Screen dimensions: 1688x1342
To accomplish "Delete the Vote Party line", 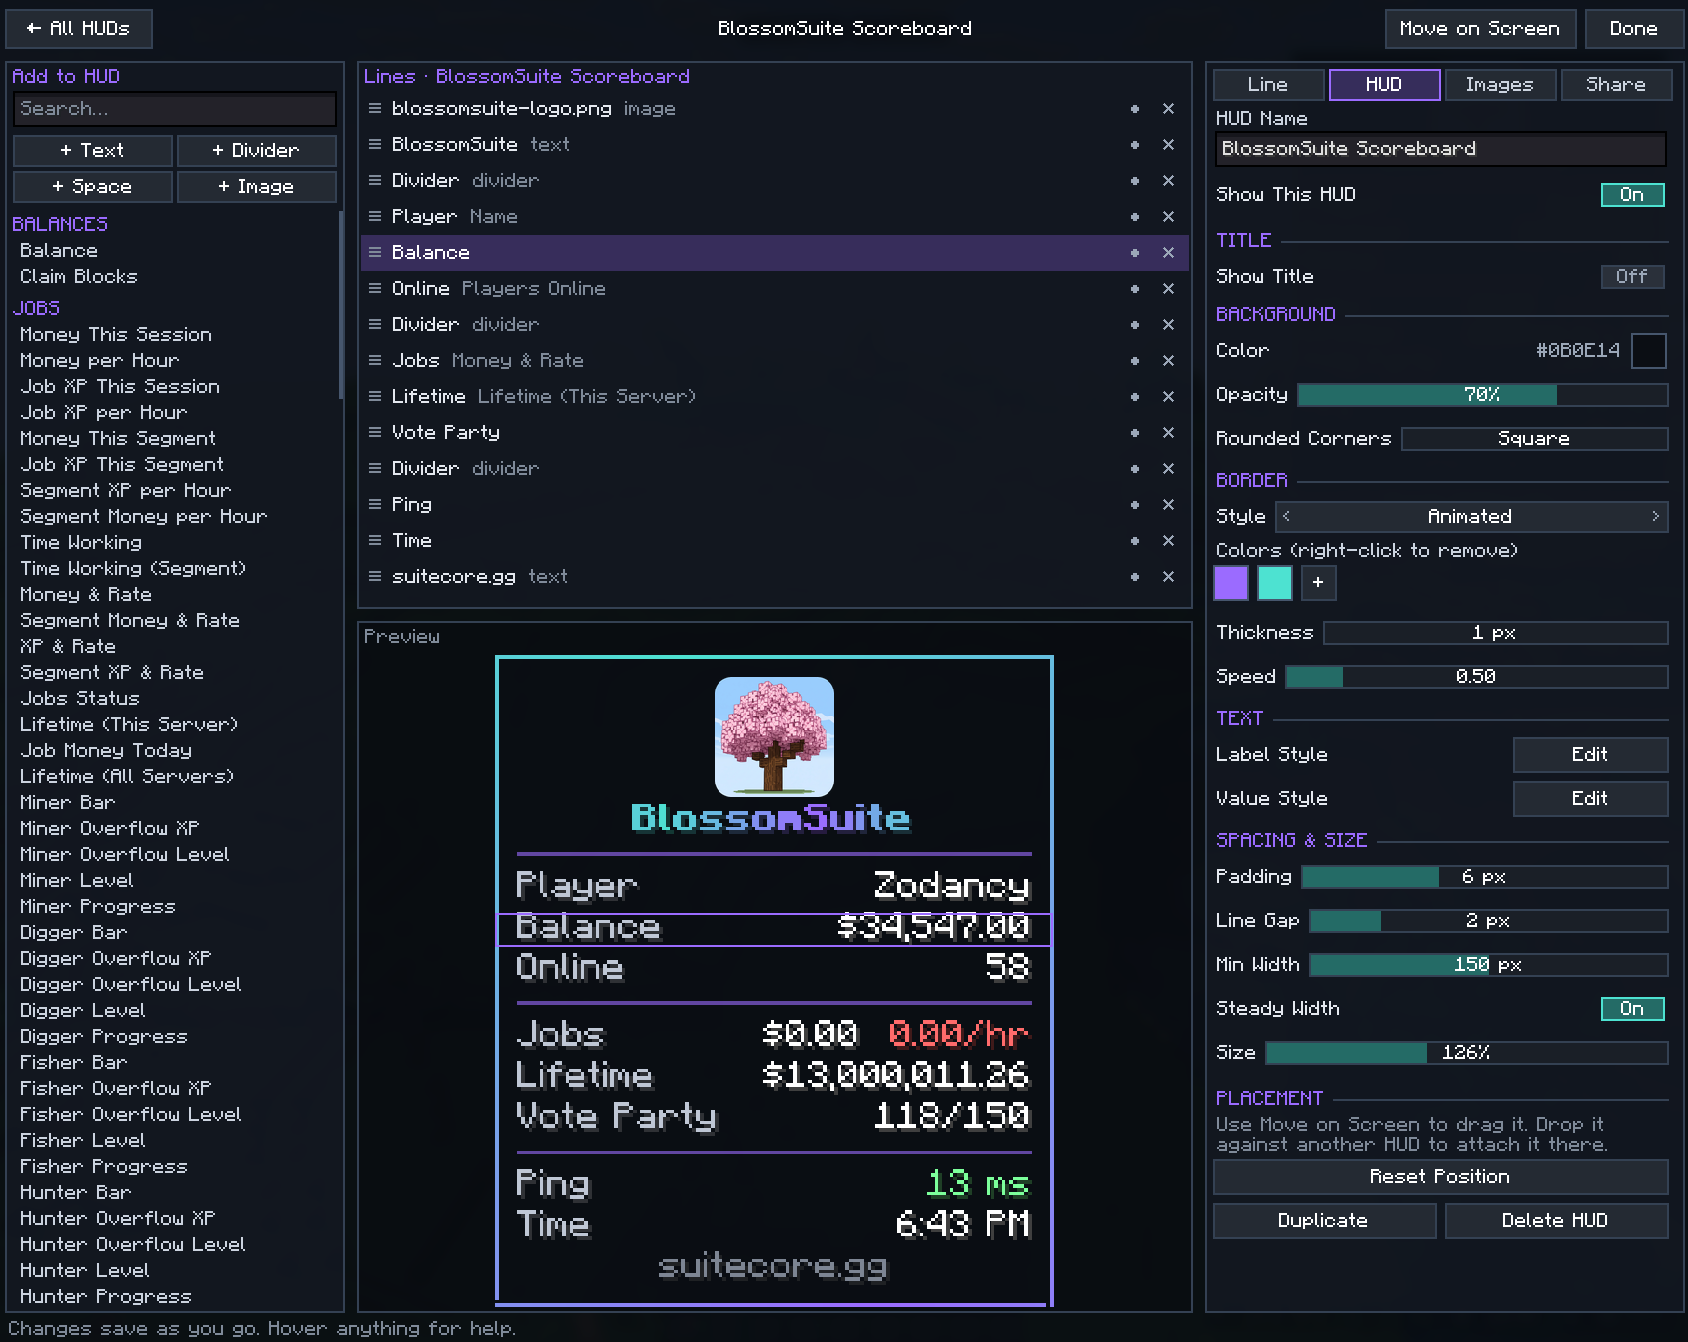I will point(1168,433).
